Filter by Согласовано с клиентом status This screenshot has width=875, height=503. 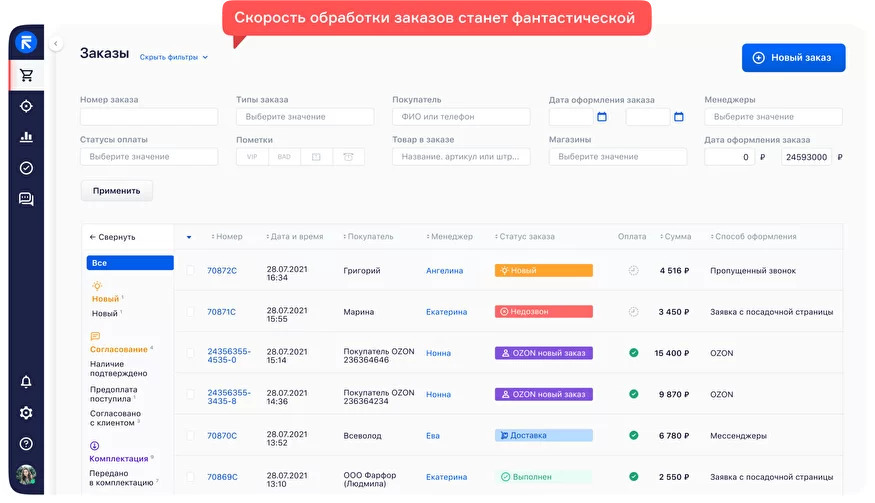click(115, 418)
